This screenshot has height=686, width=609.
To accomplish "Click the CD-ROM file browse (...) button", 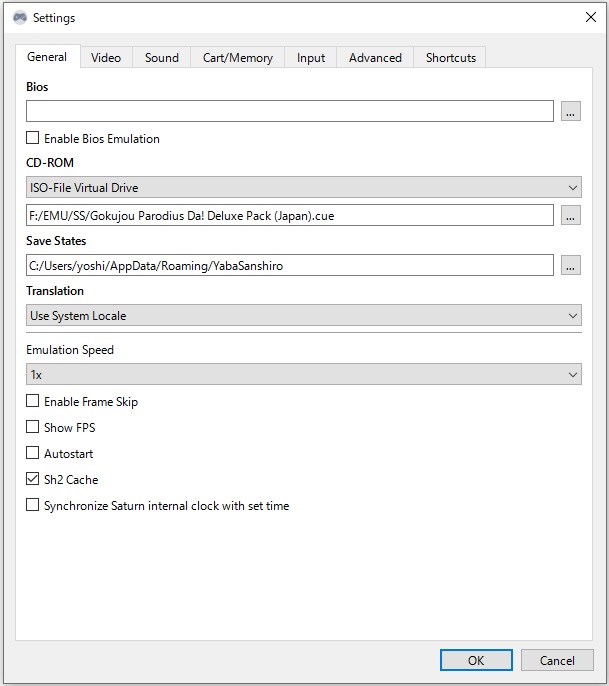I will 571,215.
